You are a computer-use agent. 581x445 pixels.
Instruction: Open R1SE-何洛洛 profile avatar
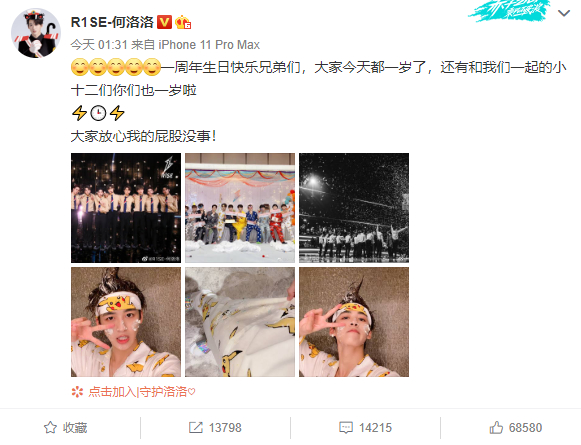coord(36,33)
